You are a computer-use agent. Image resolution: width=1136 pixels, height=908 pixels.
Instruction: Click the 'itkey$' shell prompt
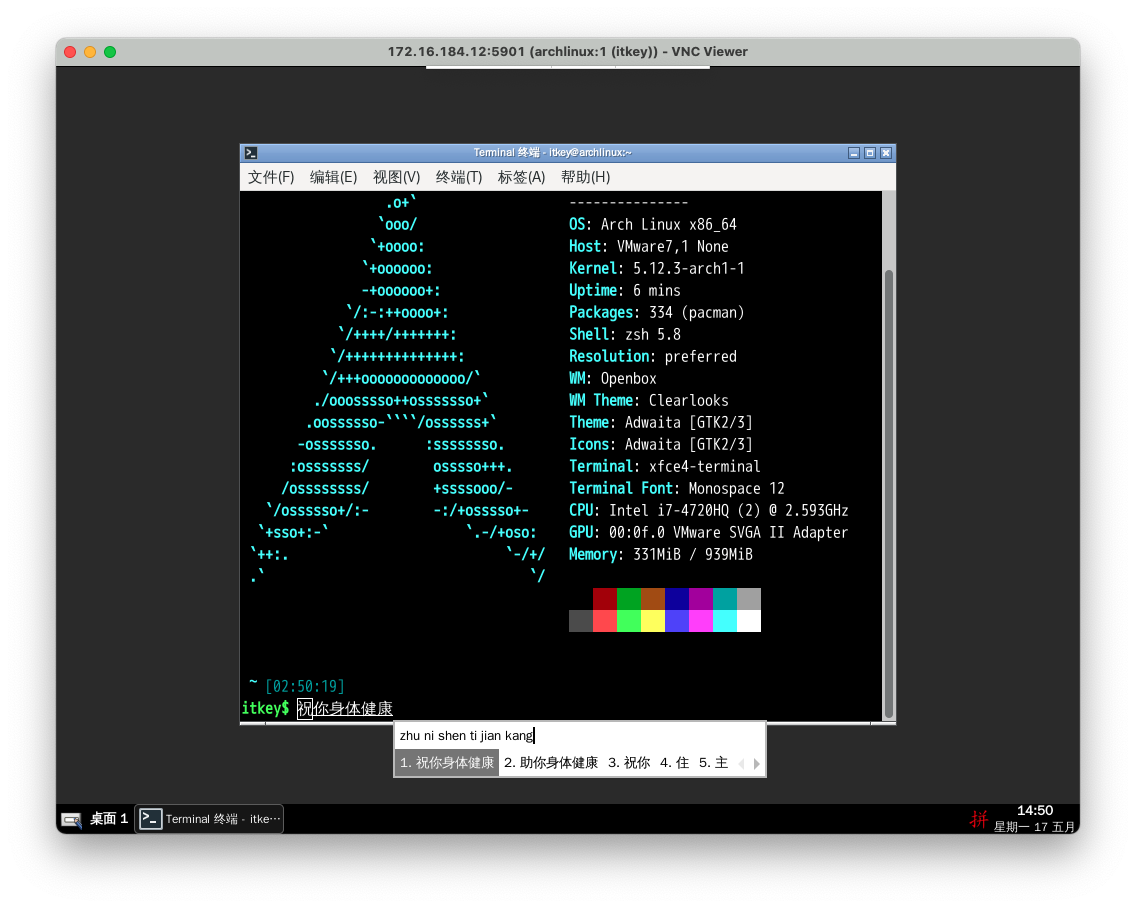click(265, 708)
